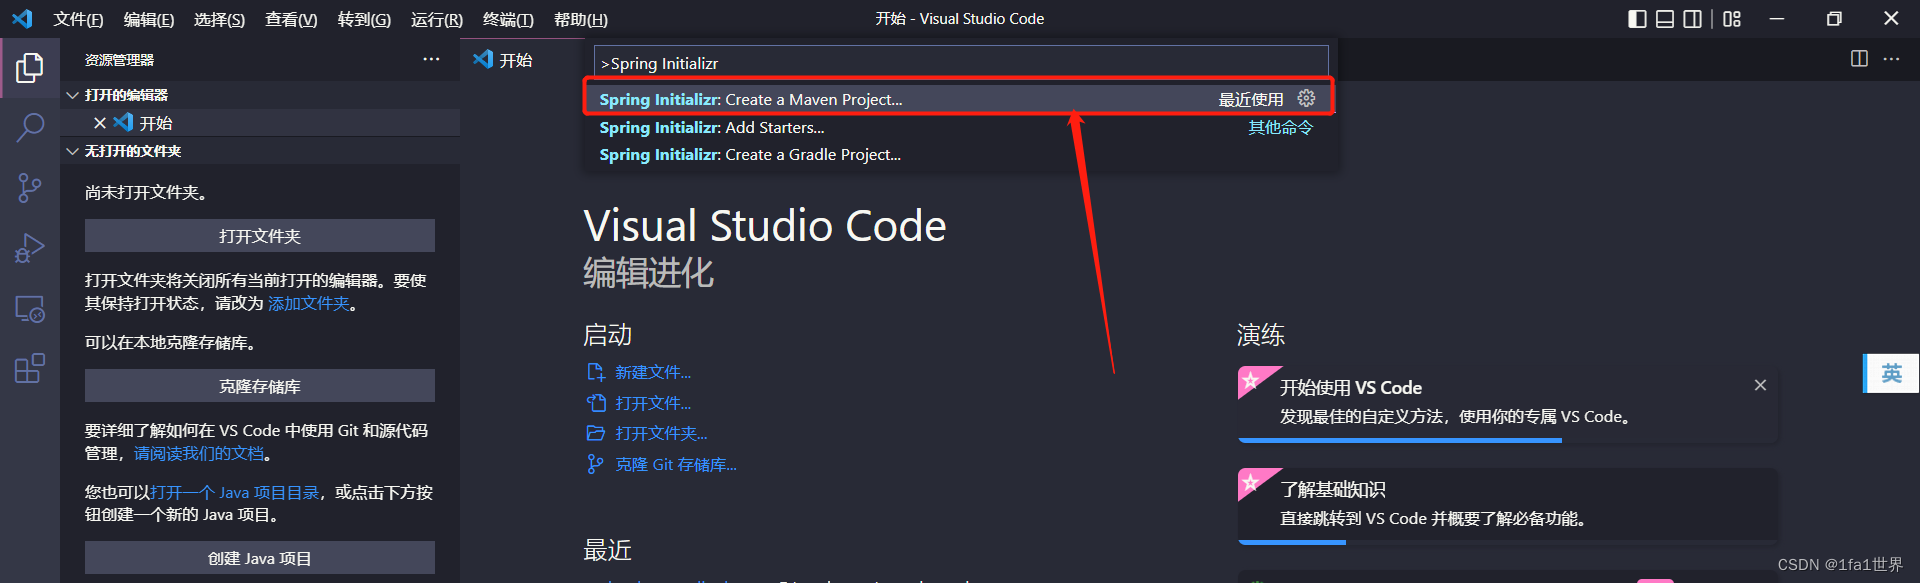Click the clone icon beside 克隆 Git 存储库
This screenshot has width=1920, height=583.
pos(596,464)
